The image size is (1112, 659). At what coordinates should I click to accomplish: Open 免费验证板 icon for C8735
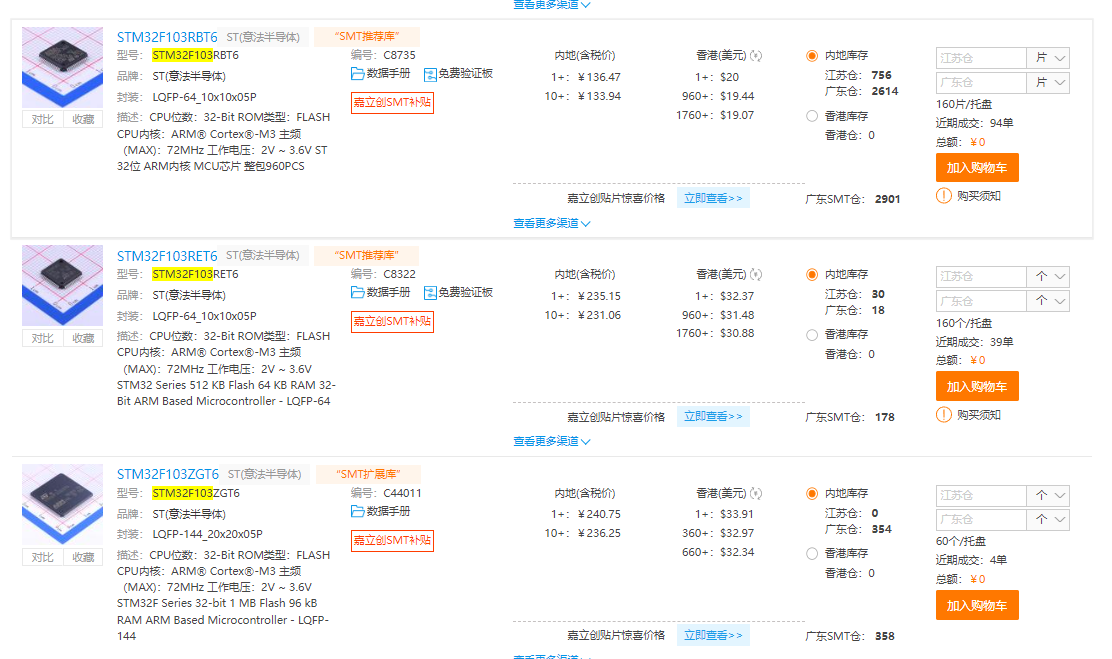[x=430, y=74]
